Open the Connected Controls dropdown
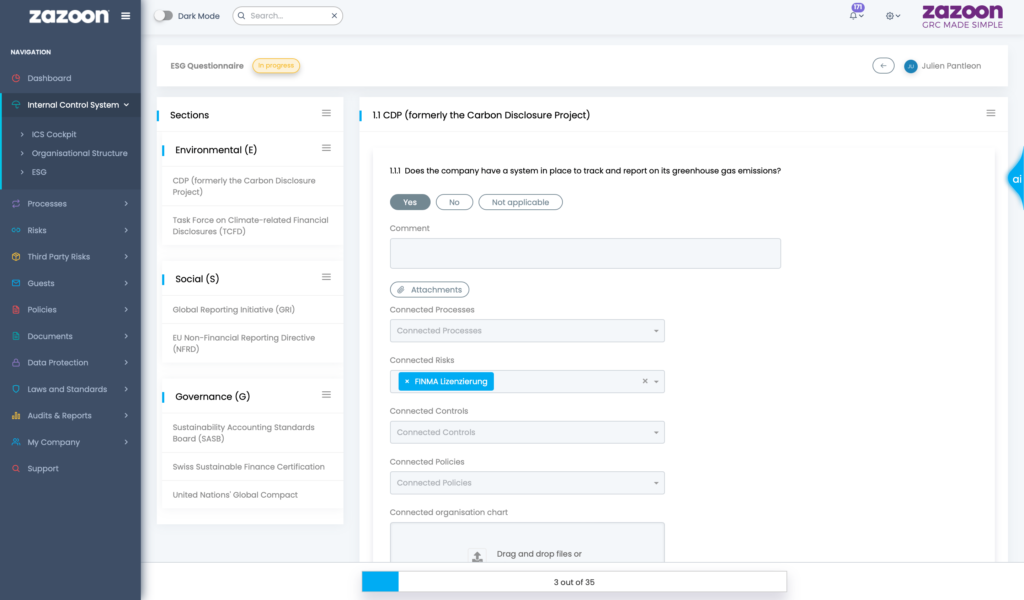 (x=527, y=432)
